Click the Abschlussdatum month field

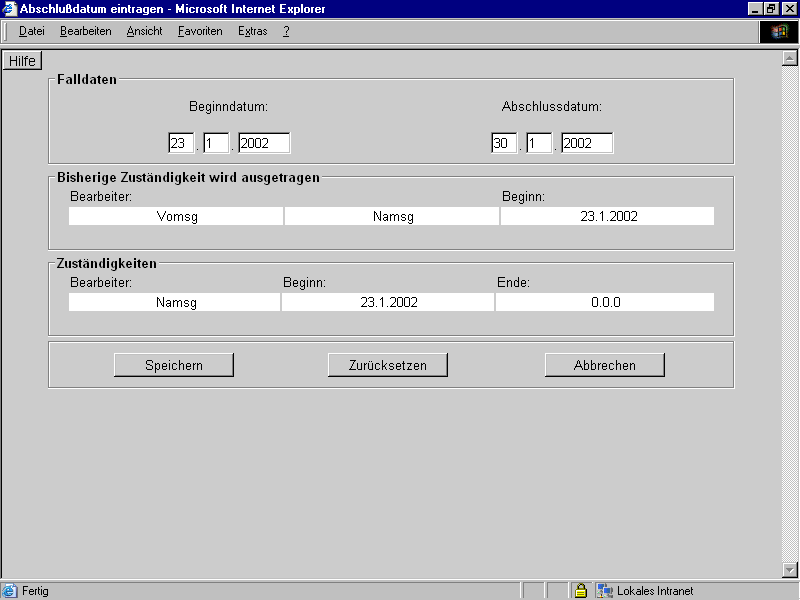538,143
